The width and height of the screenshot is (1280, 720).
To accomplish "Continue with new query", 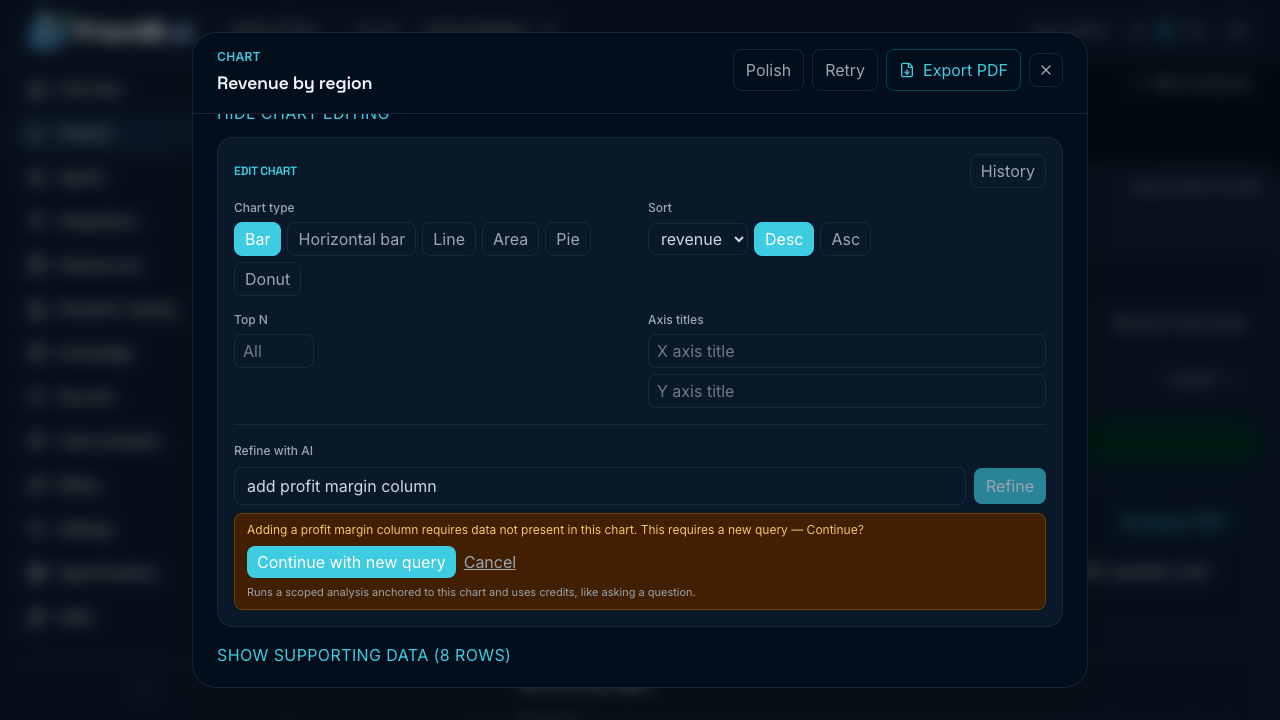I will pyautogui.click(x=351, y=562).
